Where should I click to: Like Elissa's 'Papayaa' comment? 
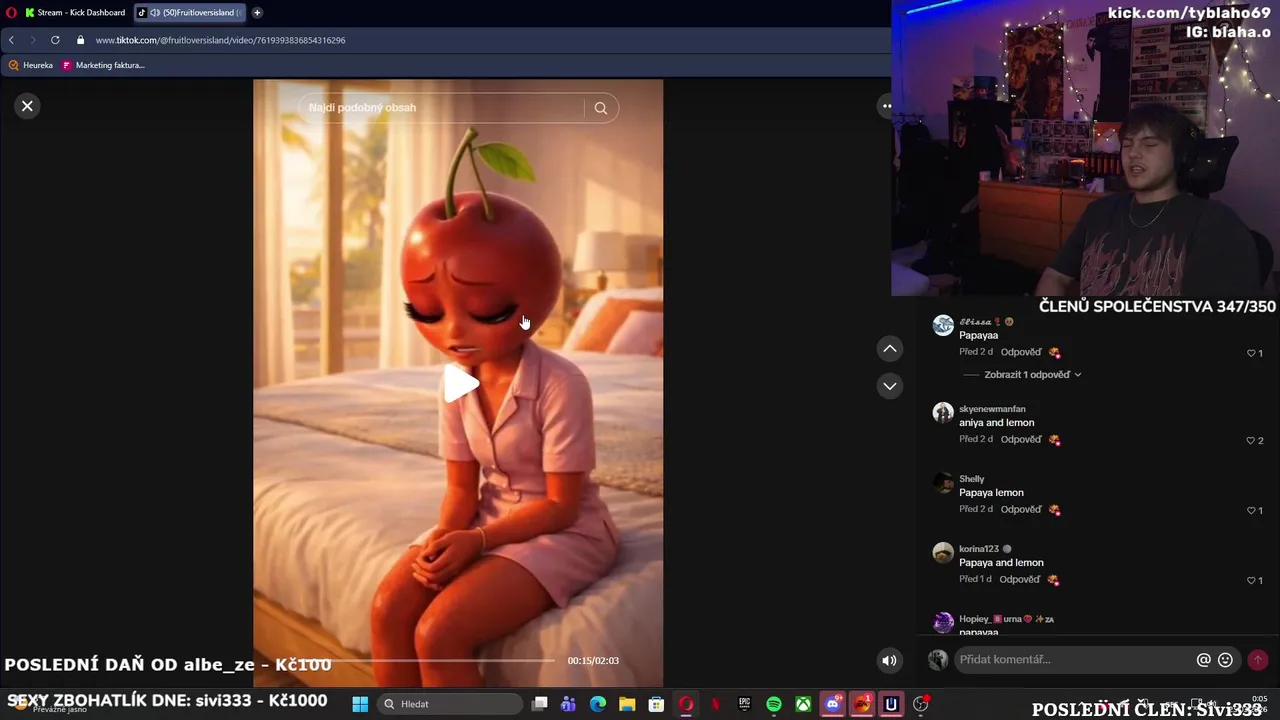[1251, 353]
